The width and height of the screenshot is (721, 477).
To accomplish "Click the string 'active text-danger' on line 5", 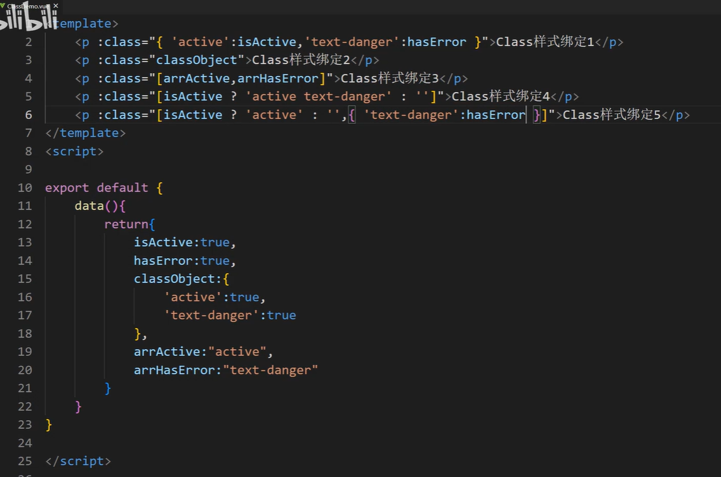I will (x=319, y=97).
